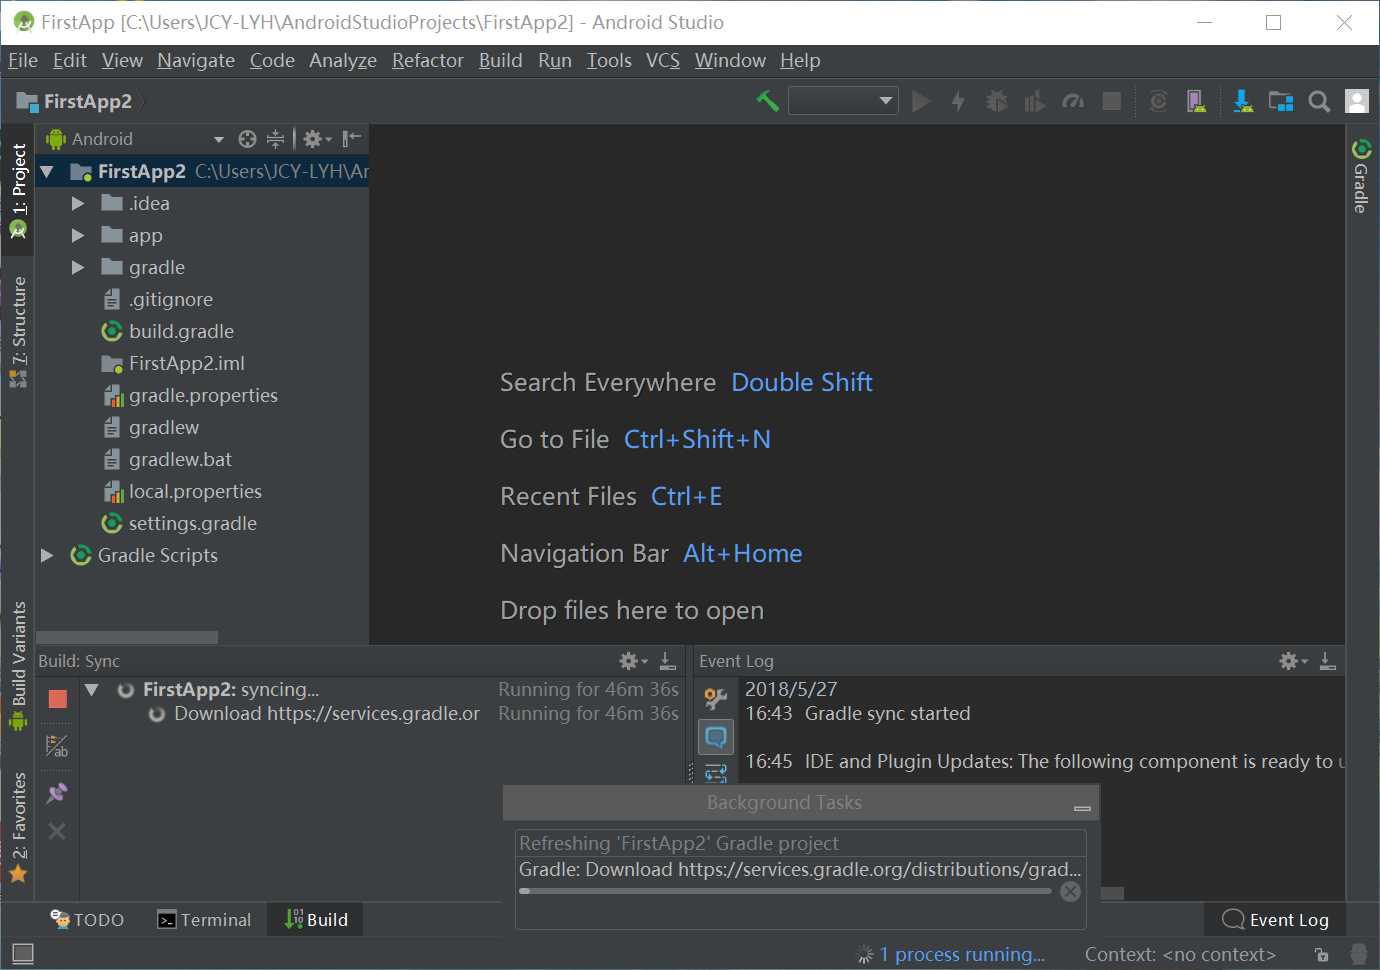Click the Sync Project with Gradle icon
This screenshot has width=1380, height=970.
1158,101
